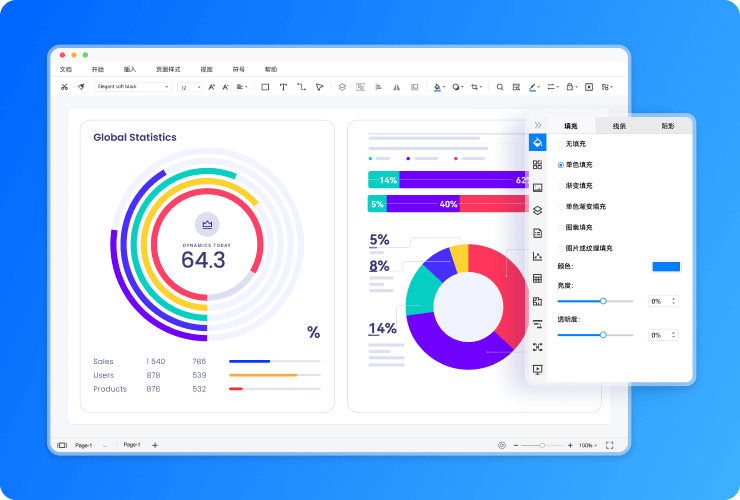Select the 无填充 no-fill radio option
740x500 pixels.
[561, 144]
